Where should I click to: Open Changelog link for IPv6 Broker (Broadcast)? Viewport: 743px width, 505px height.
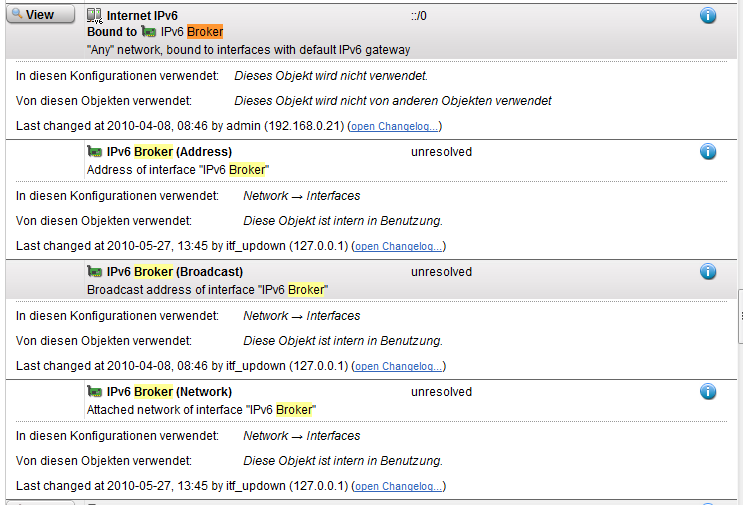[x=399, y=366]
